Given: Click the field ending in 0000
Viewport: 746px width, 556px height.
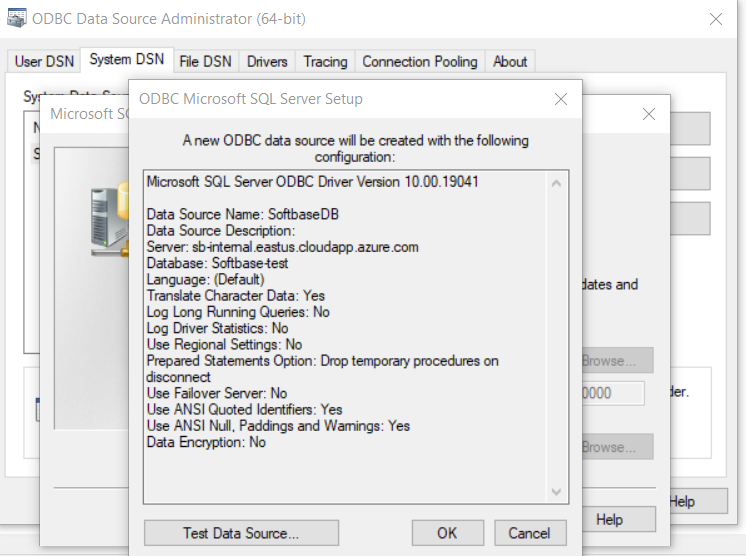Looking at the screenshot, I should point(613,393).
